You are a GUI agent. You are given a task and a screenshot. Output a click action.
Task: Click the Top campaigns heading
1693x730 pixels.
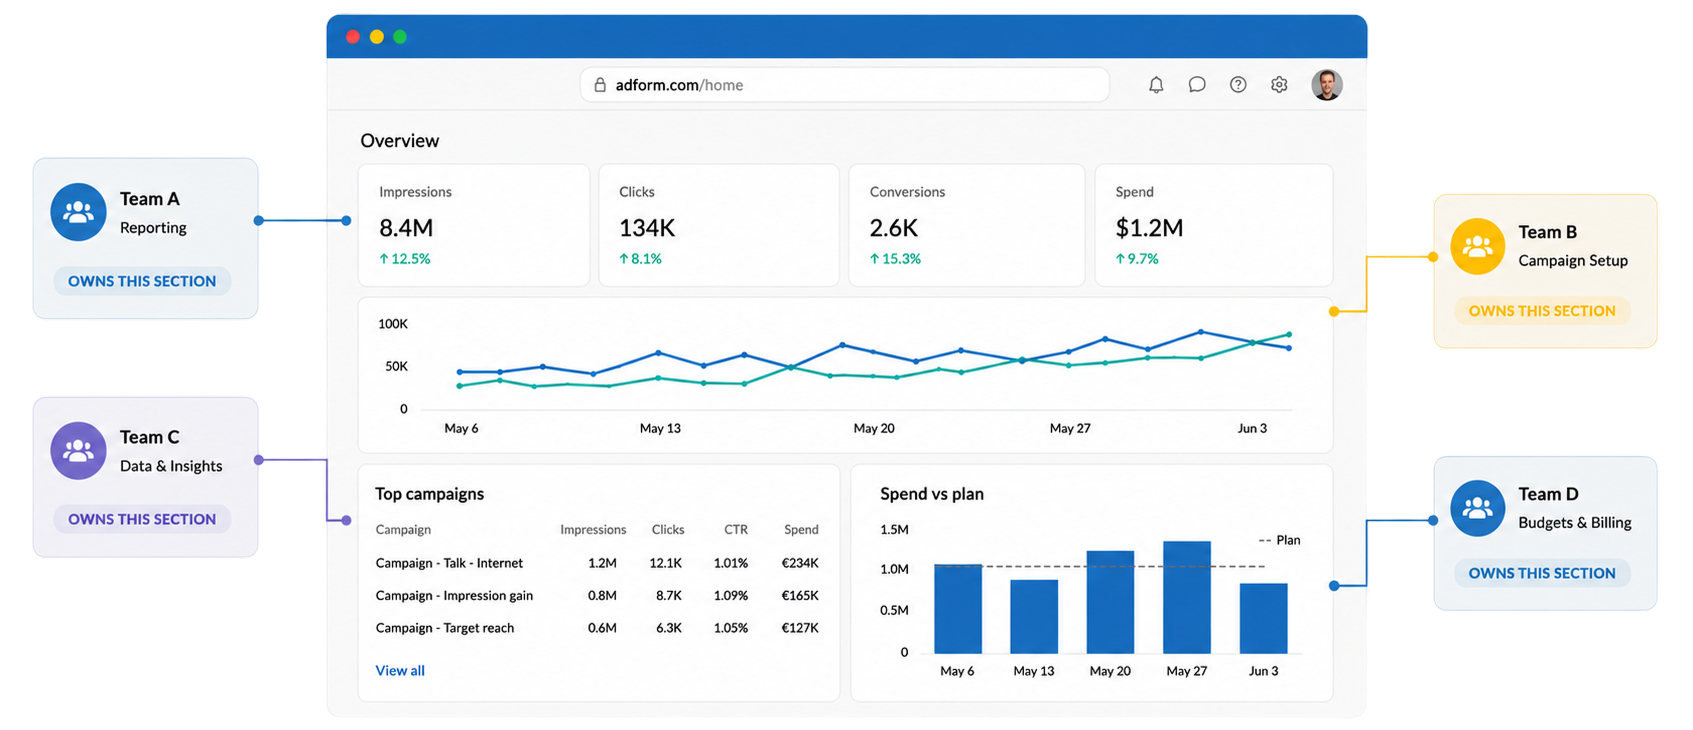pos(429,494)
